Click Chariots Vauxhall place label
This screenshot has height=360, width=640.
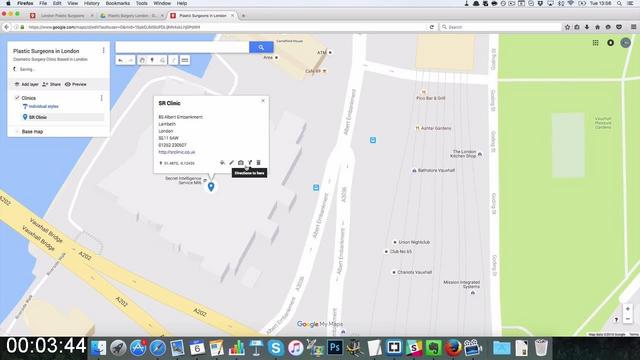[414, 272]
